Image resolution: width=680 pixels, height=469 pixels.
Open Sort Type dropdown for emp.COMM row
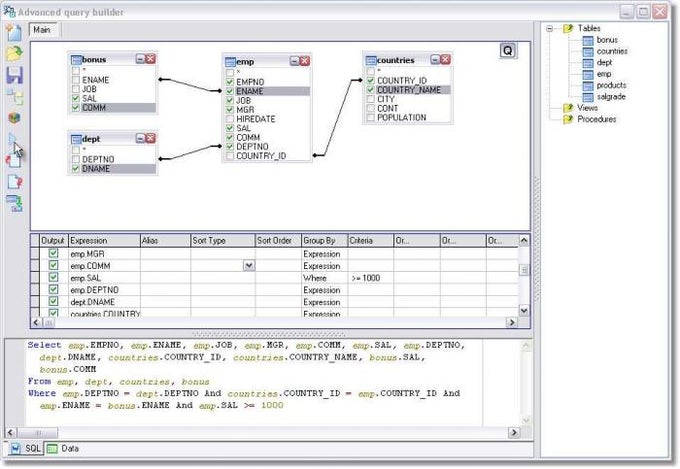249,266
